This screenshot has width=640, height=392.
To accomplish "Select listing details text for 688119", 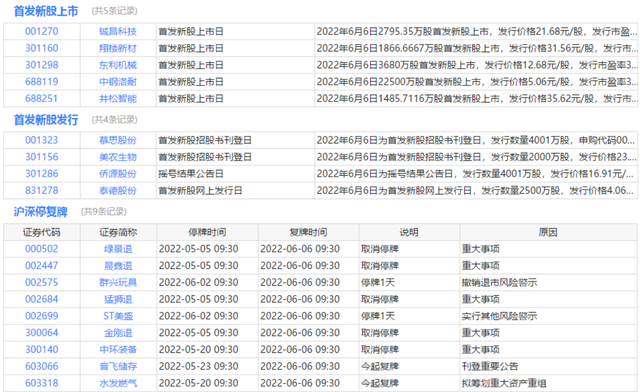I will (476, 82).
